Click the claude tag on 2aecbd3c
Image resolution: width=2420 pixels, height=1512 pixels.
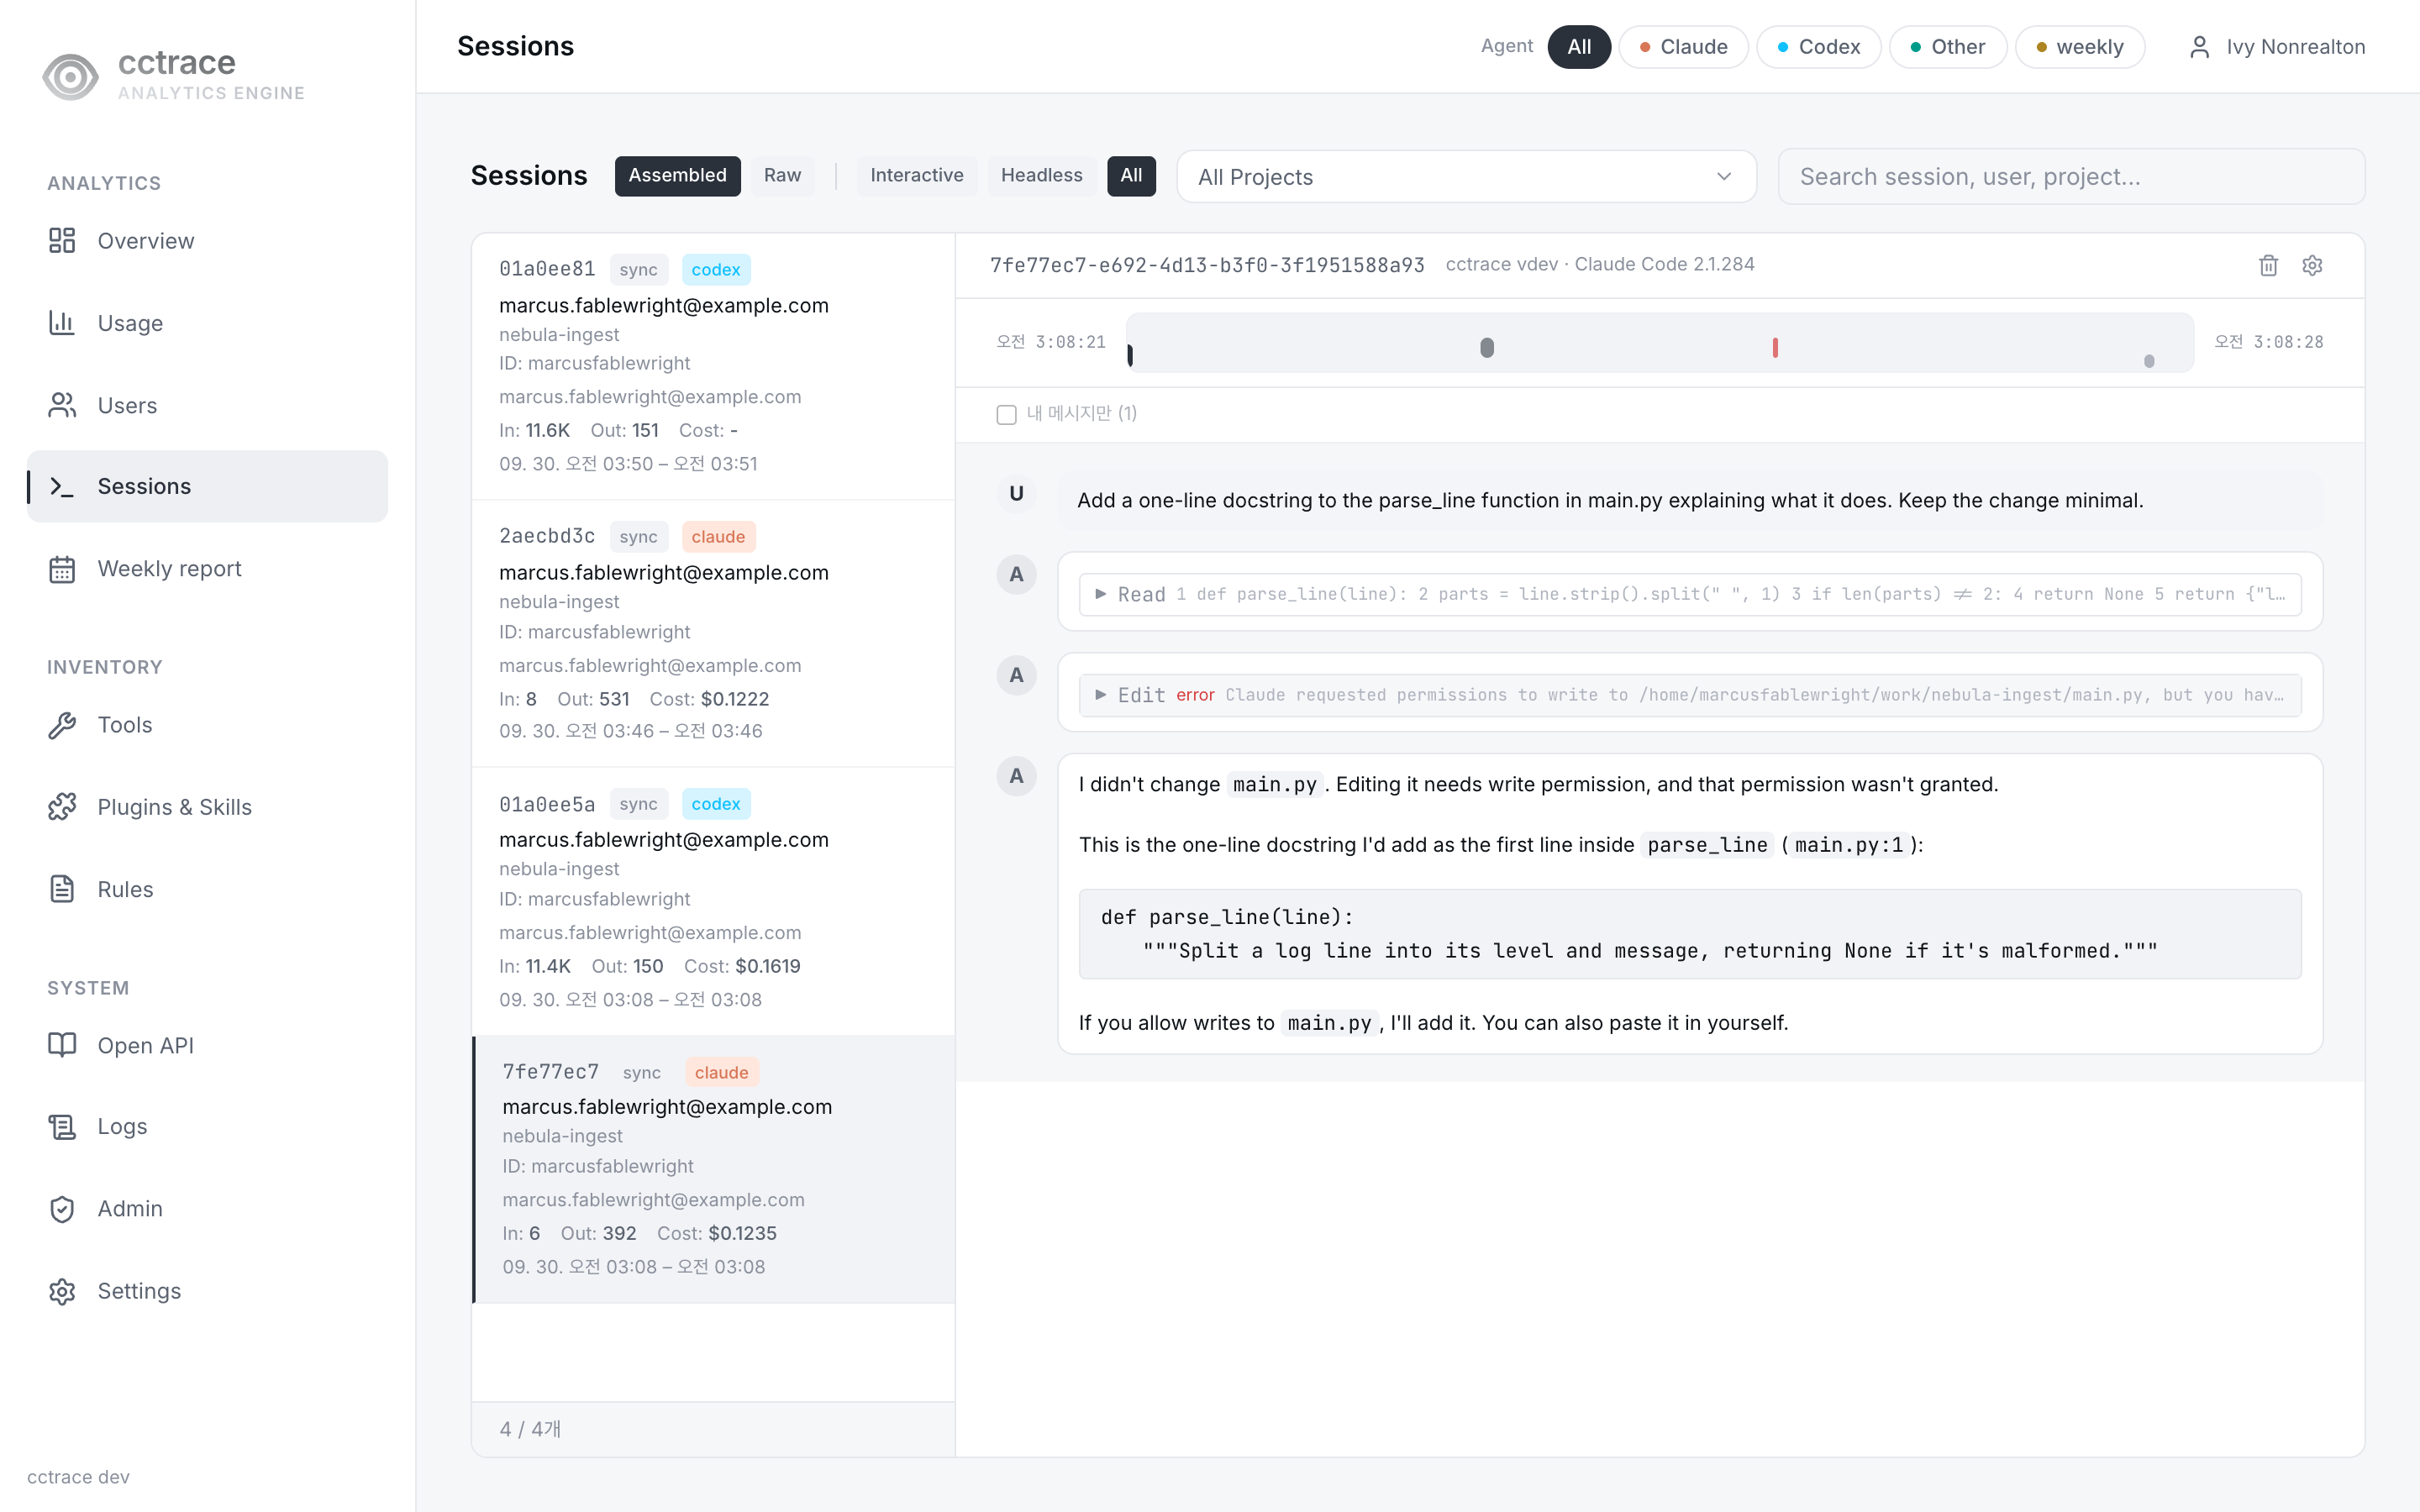click(718, 537)
